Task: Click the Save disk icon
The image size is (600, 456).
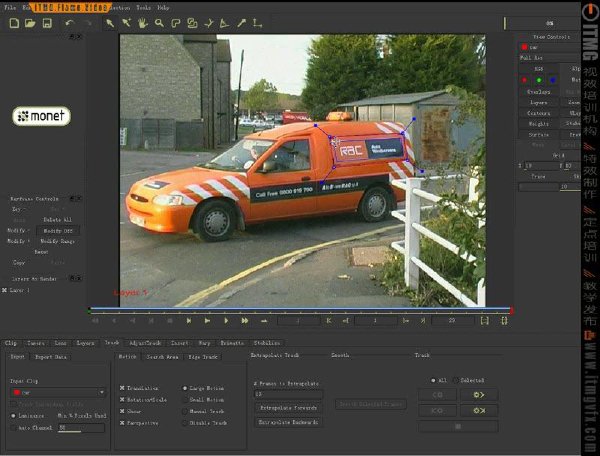Action: point(47,23)
